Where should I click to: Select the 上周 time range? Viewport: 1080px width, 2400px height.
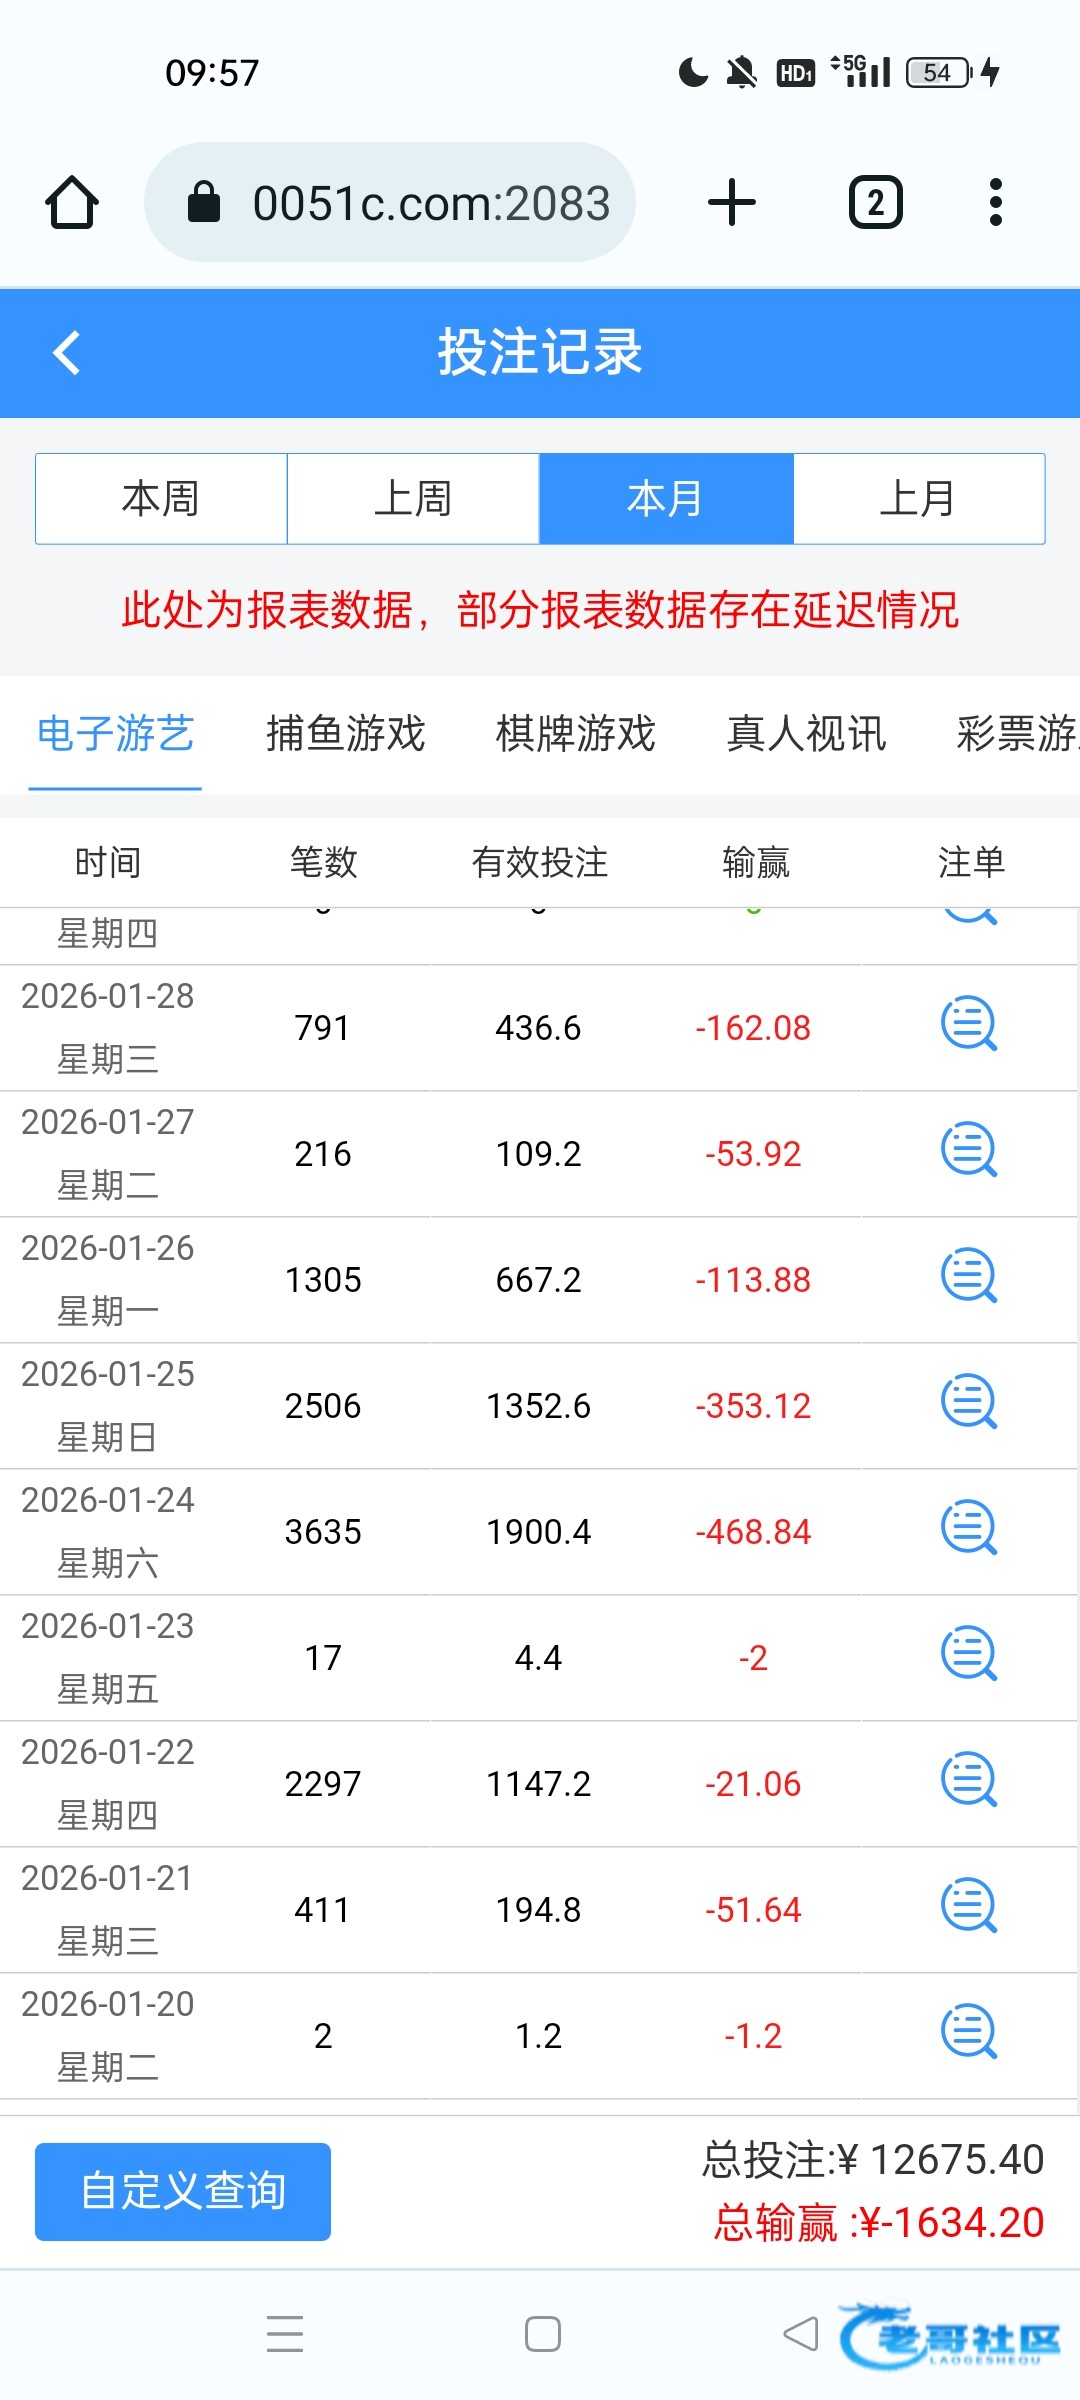413,499
